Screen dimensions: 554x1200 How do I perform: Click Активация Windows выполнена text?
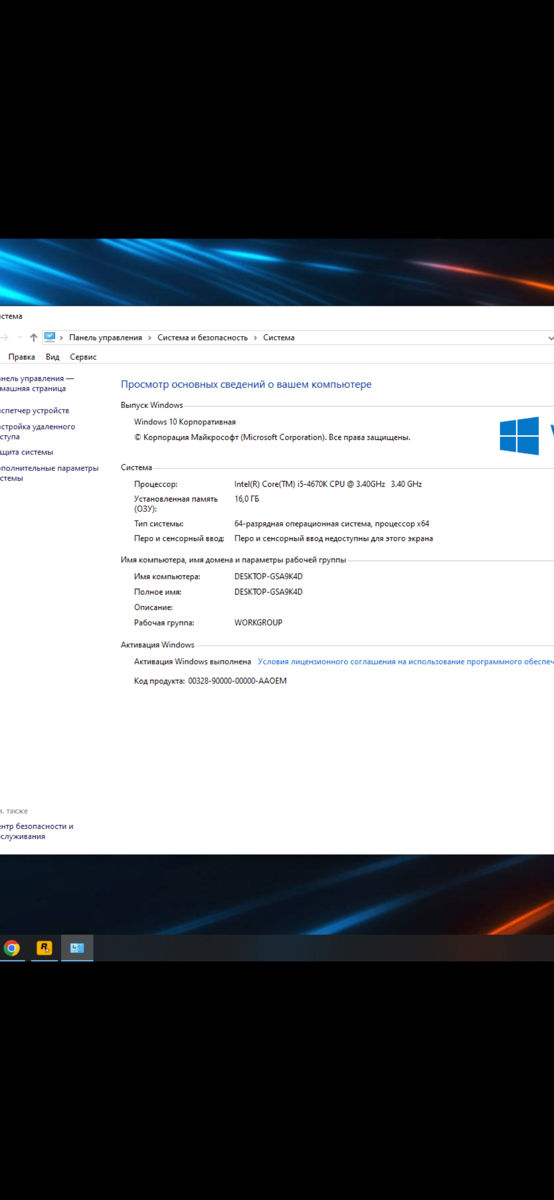point(193,662)
